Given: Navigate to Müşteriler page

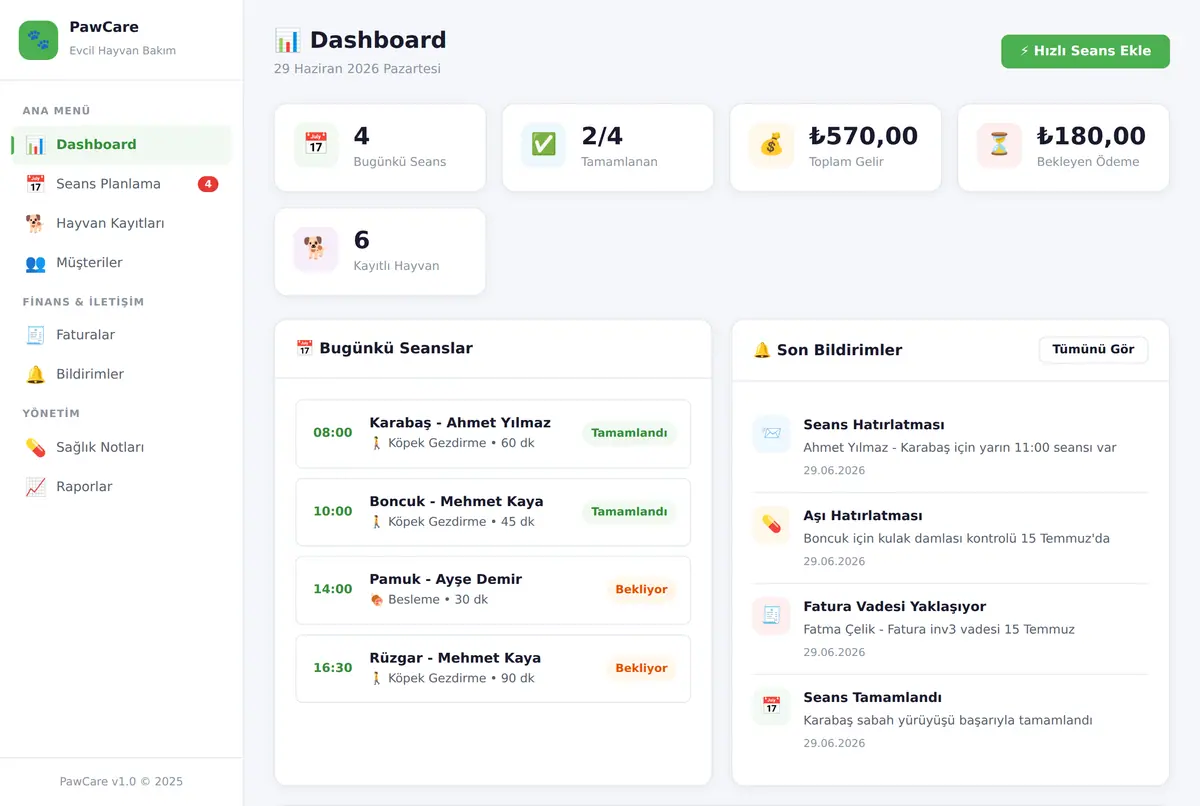Looking at the screenshot, I should tap(121, 263).
